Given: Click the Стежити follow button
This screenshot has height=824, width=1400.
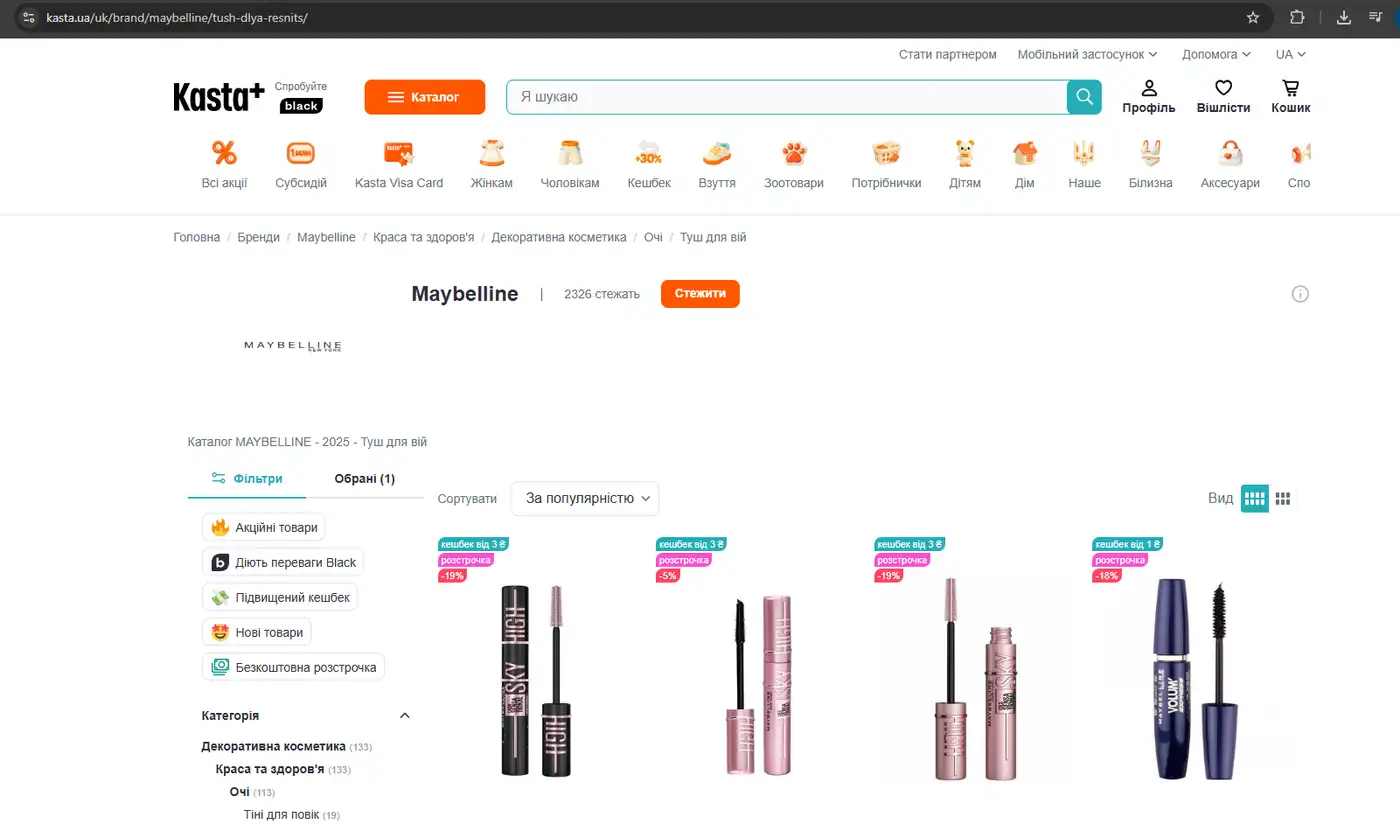Looking at the screenshot, I should pyautogui.click(x=700, y=294).
